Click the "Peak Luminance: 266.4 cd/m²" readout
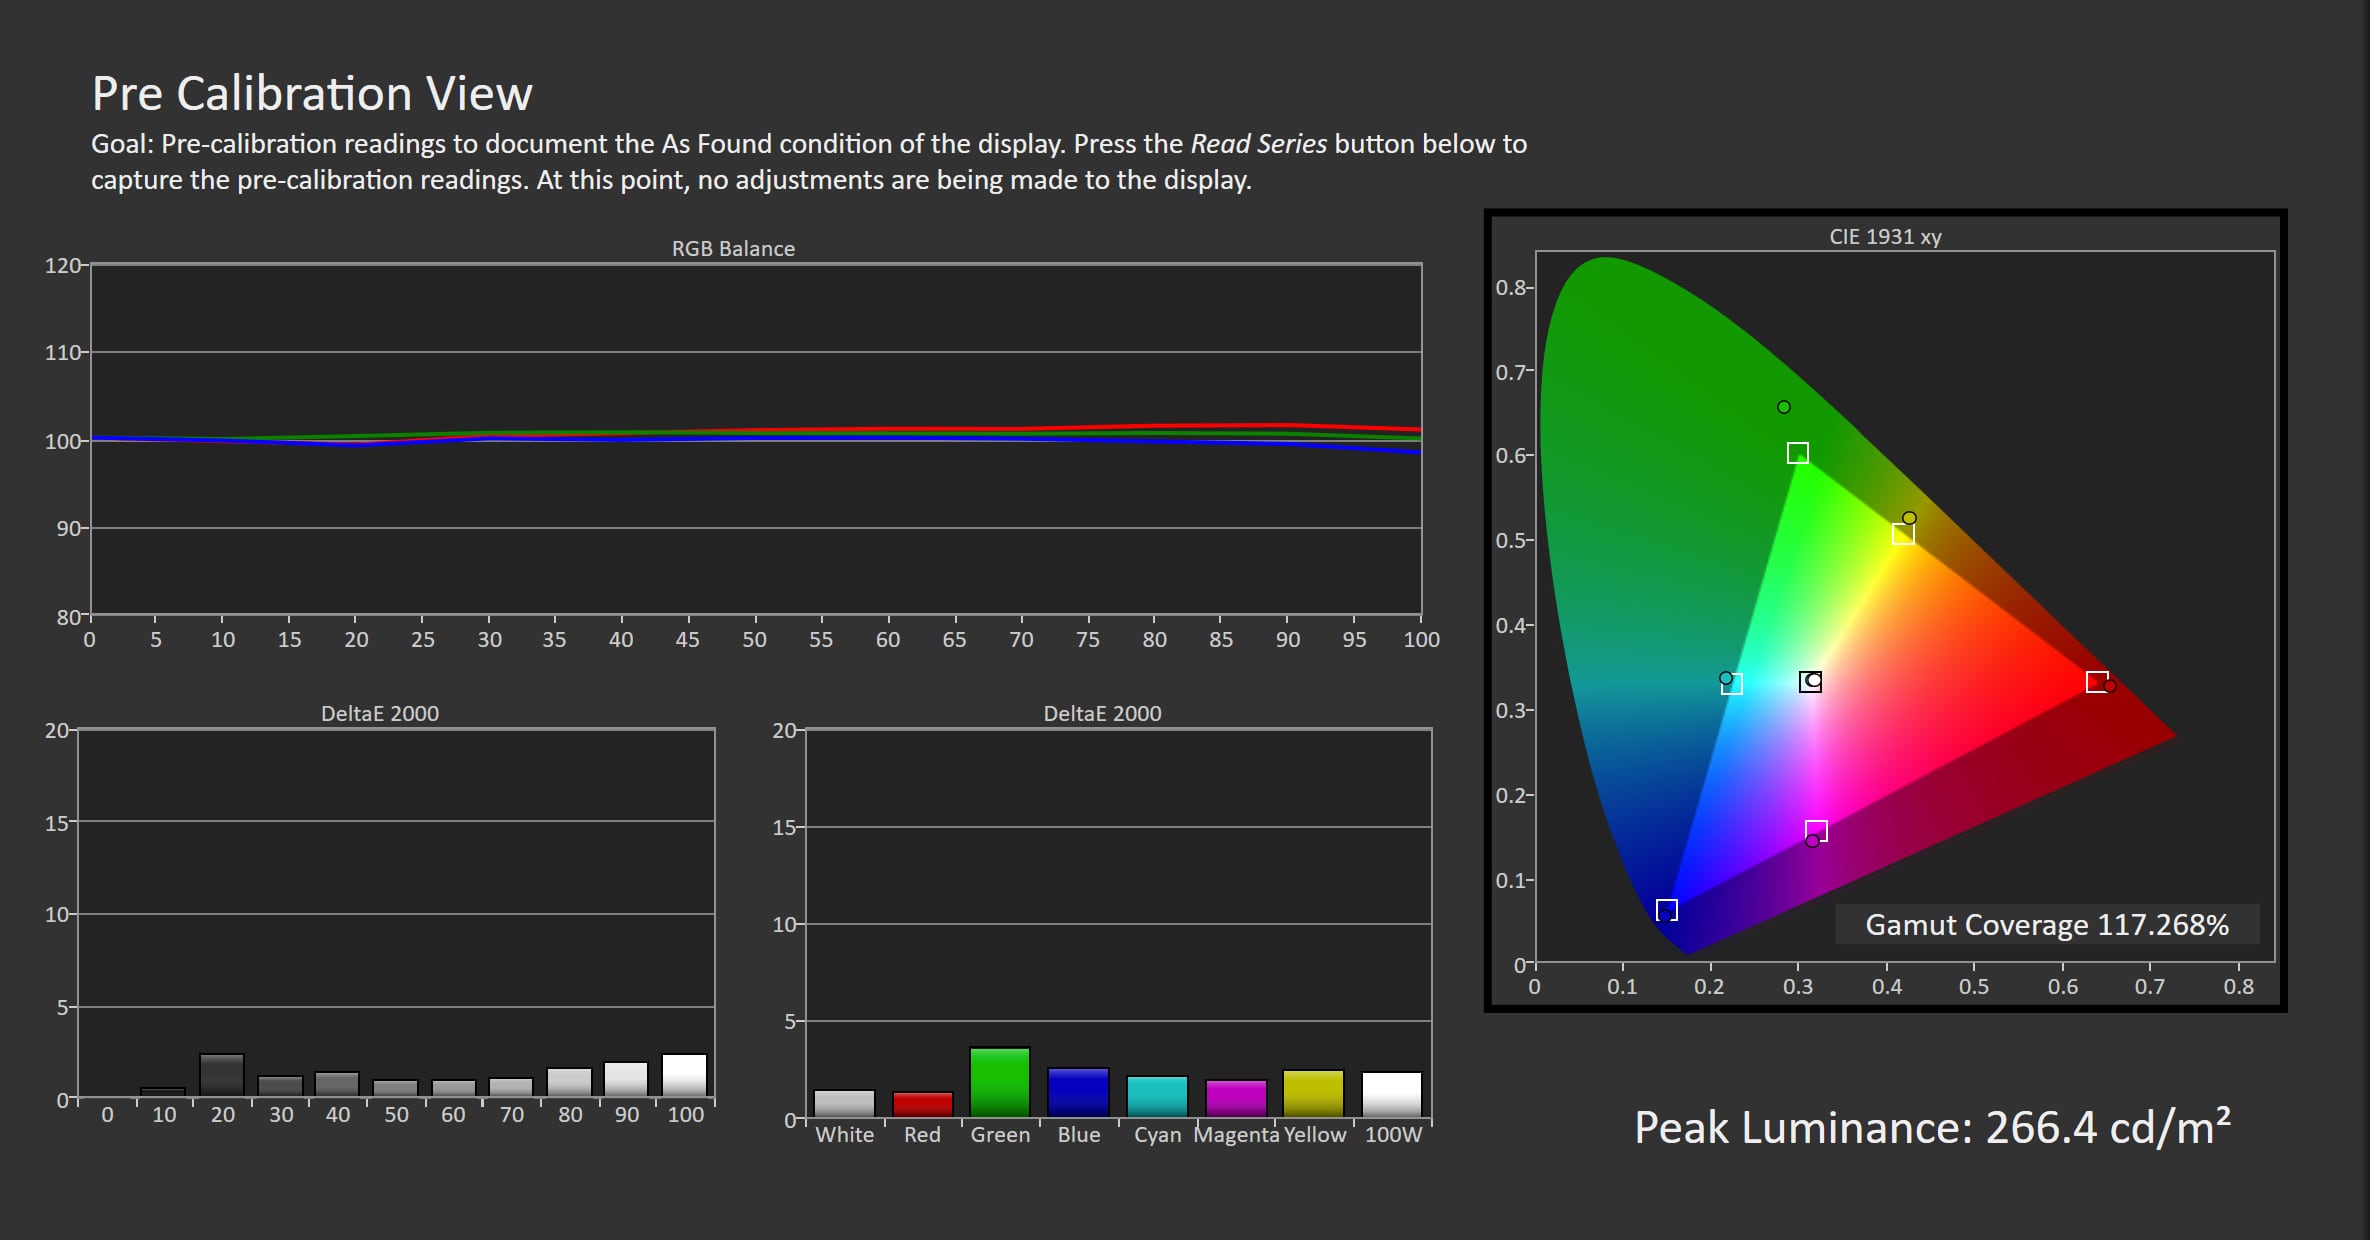 tap(1932, 1128)
